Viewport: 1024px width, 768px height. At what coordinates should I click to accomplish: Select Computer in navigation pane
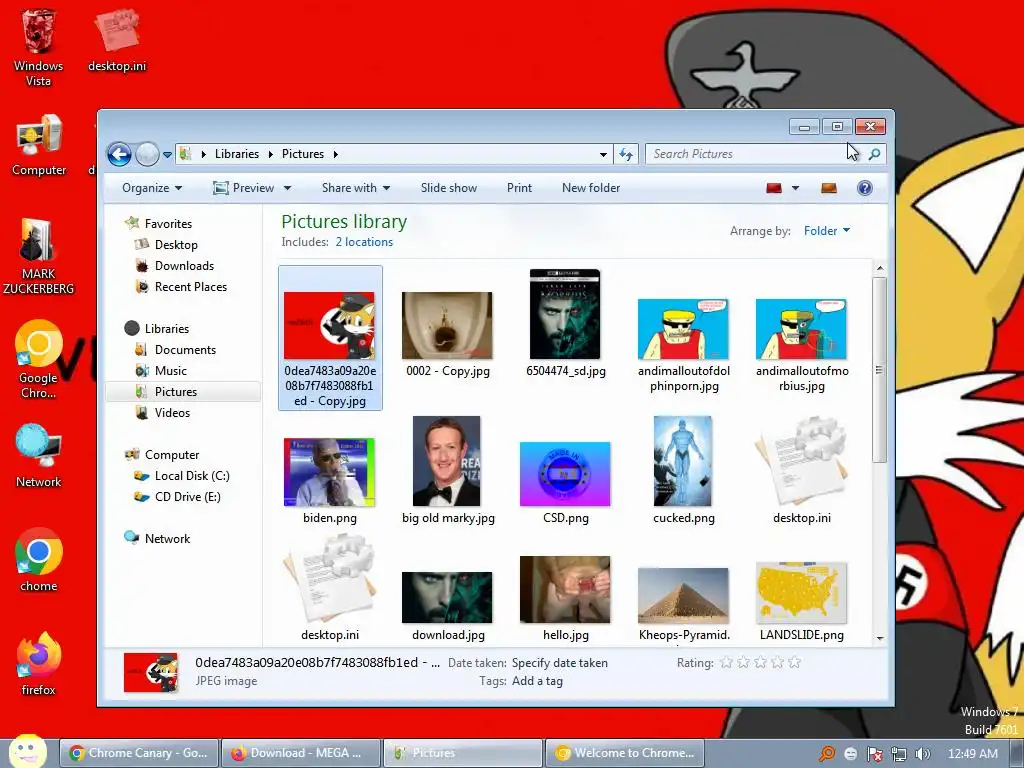(x=172, y=455)
